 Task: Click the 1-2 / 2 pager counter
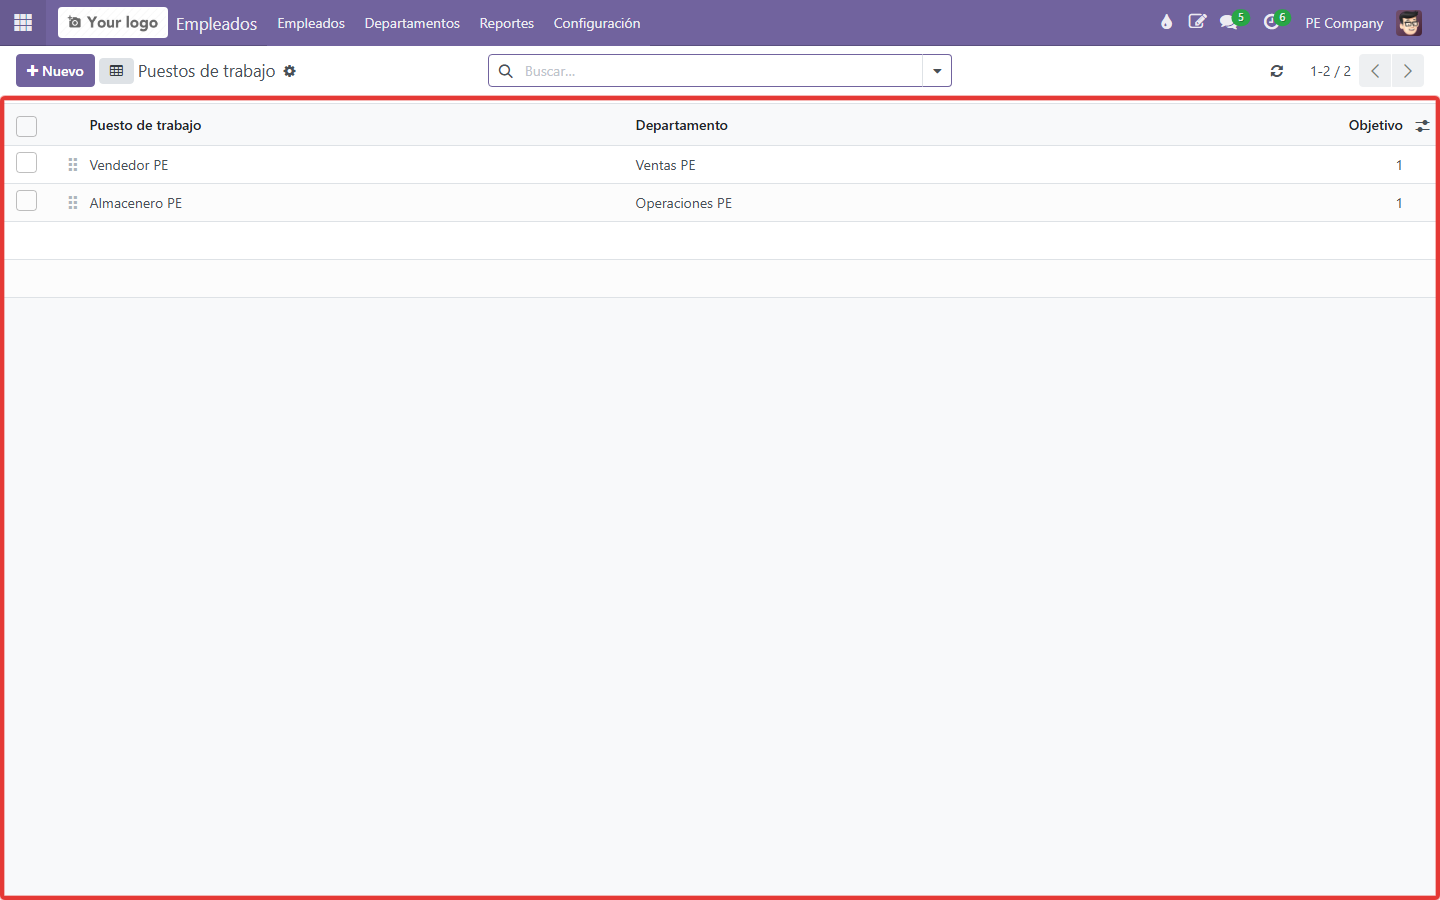1330,71
